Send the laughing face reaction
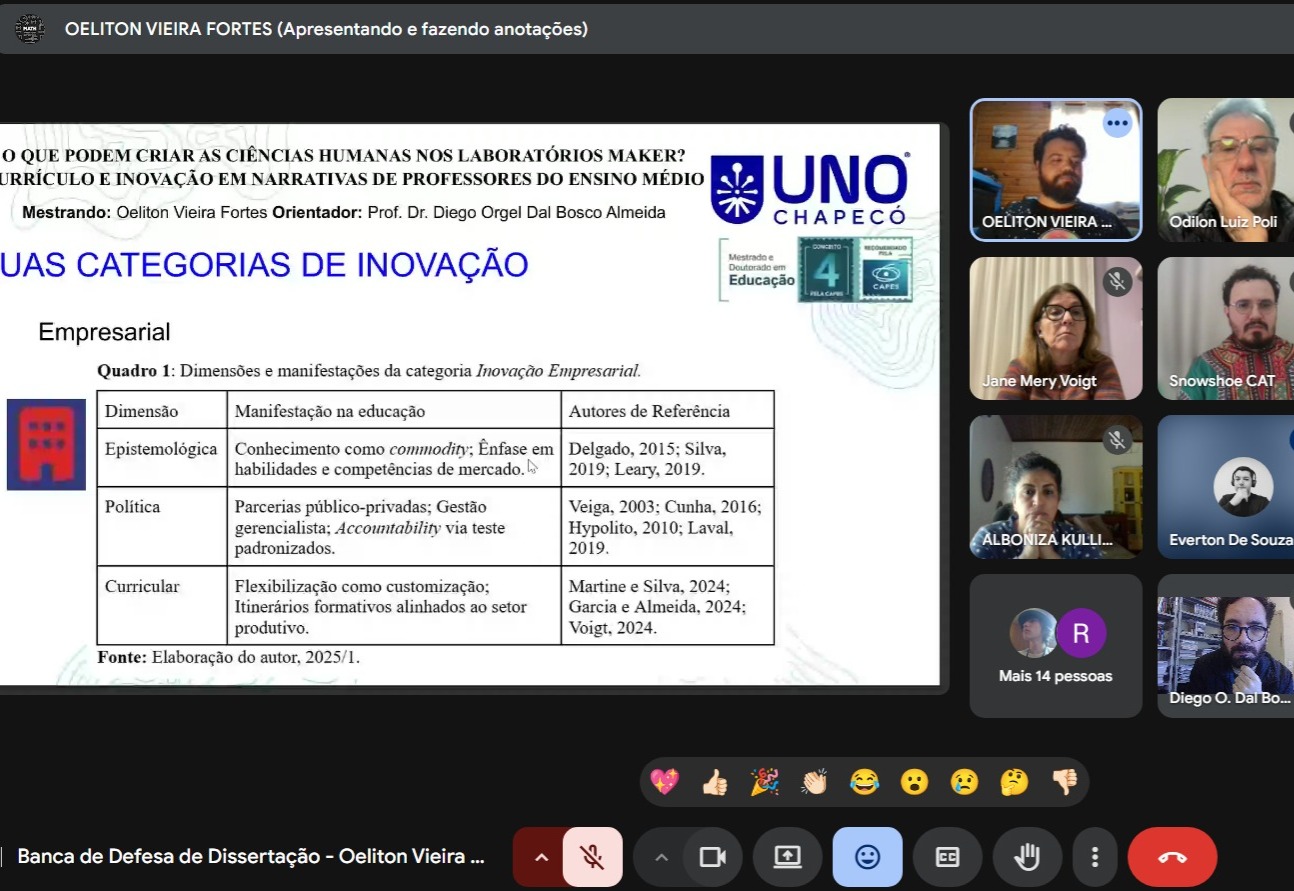This screenshot has height=891, width=1294. tap(864, 782)
